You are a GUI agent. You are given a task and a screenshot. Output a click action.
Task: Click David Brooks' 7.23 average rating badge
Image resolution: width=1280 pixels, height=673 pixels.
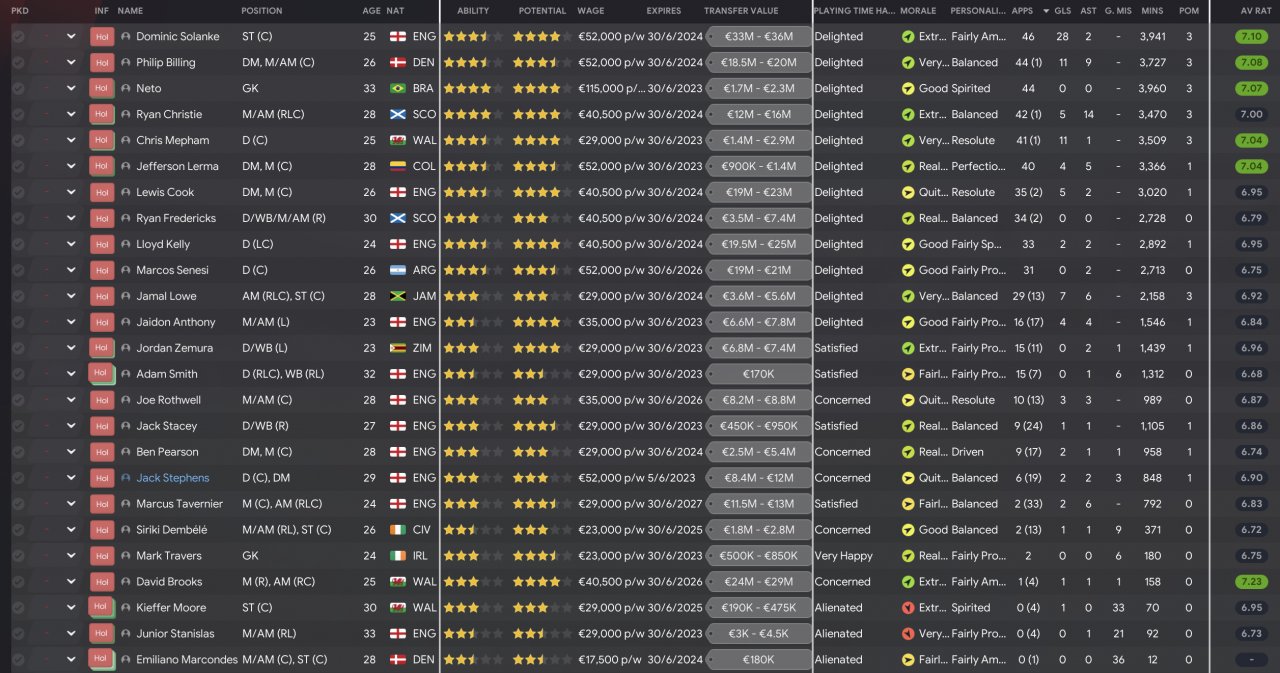point(1251,582)
